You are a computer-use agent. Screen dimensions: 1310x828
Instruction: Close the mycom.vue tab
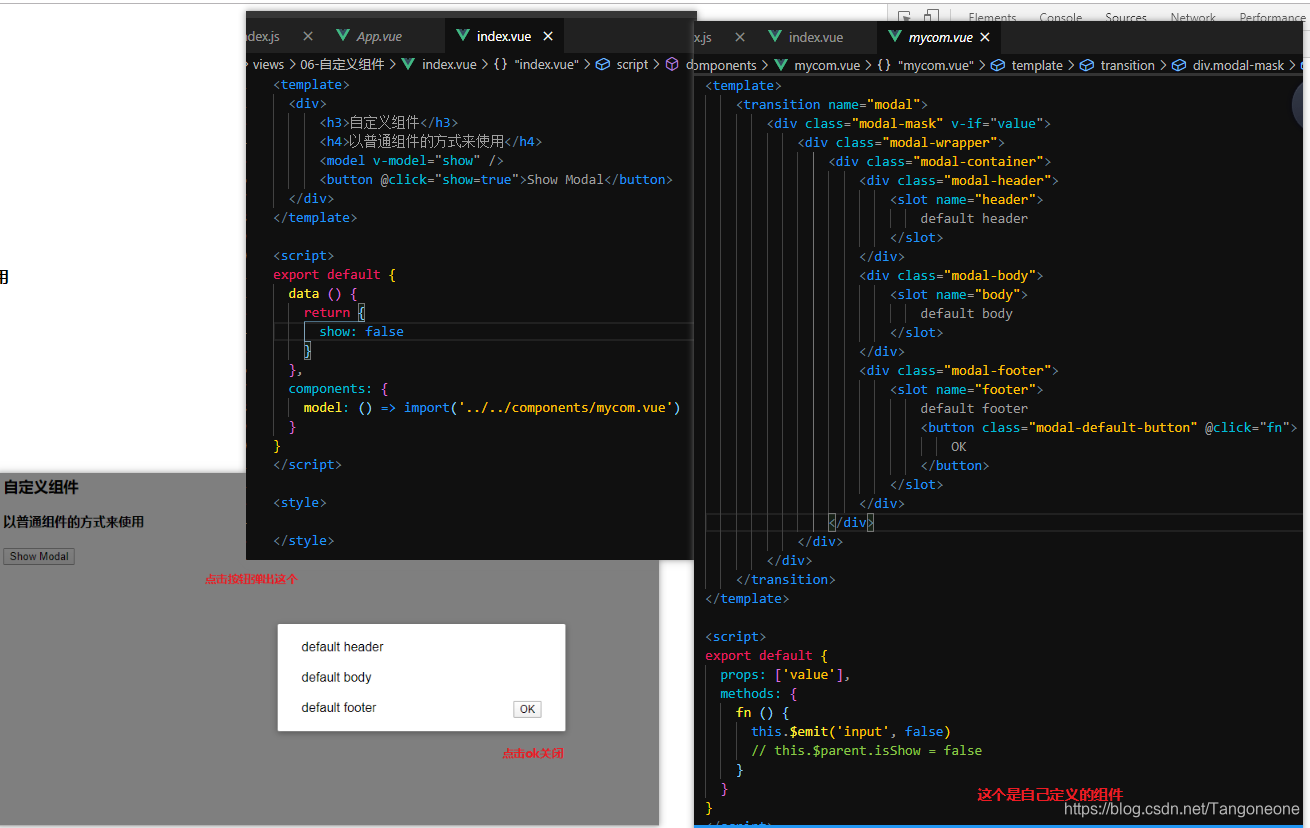pos(984,37)
